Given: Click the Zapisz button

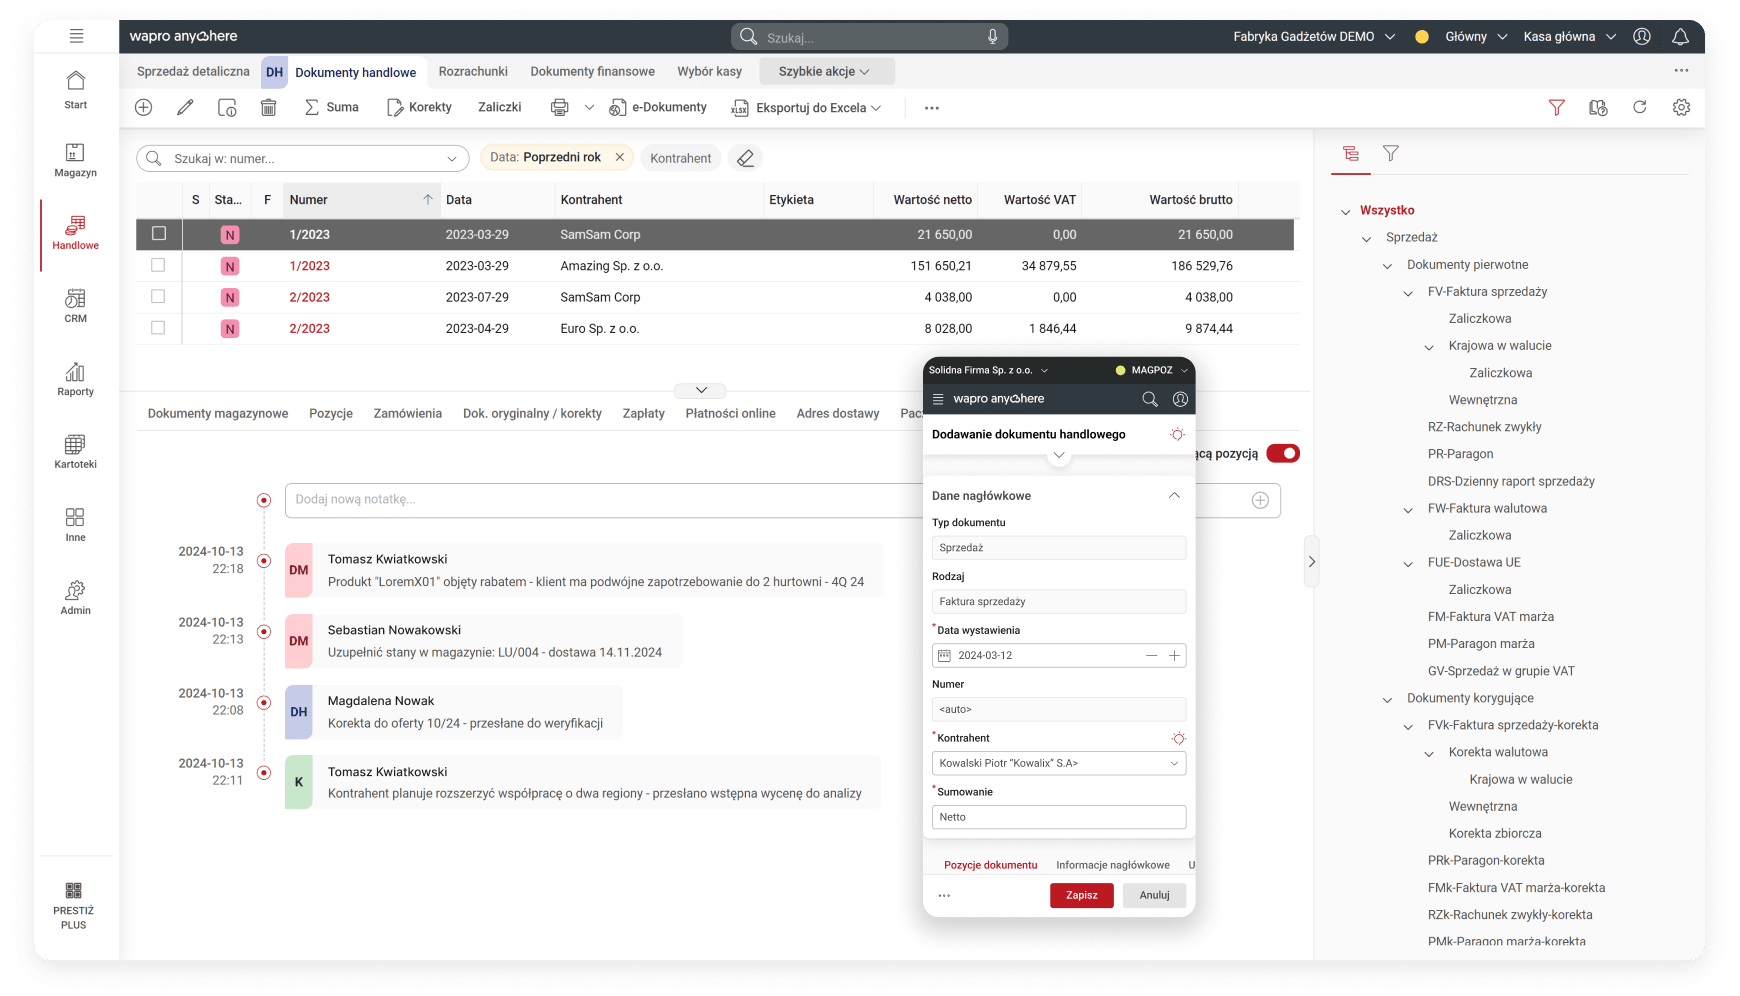Looking at the screenshot, I should click(x=1081, y=895).
